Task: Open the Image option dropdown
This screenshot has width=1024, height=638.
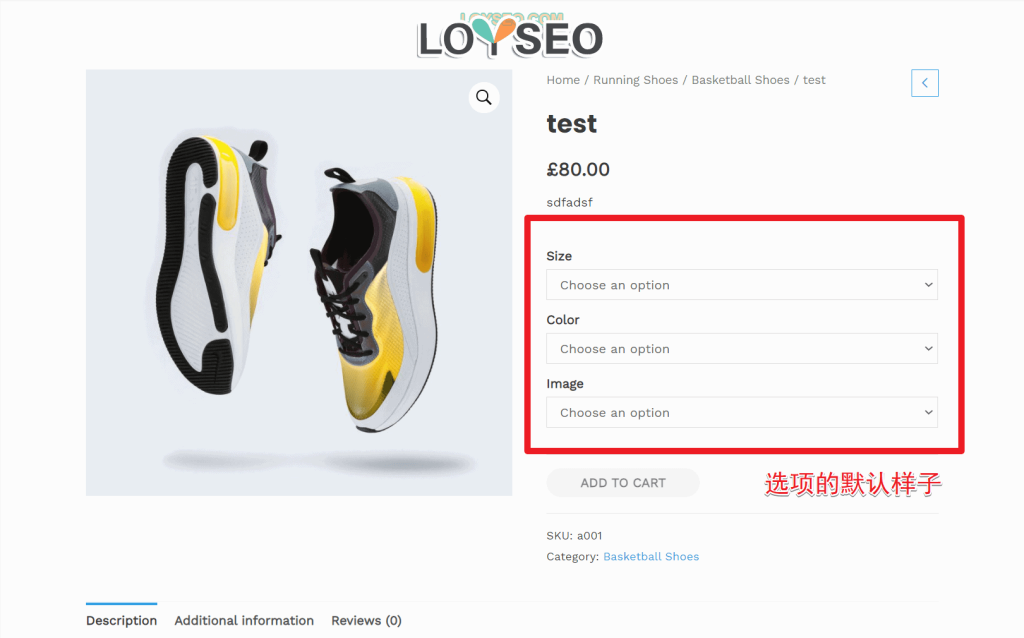Action: (x=741, y=413)
